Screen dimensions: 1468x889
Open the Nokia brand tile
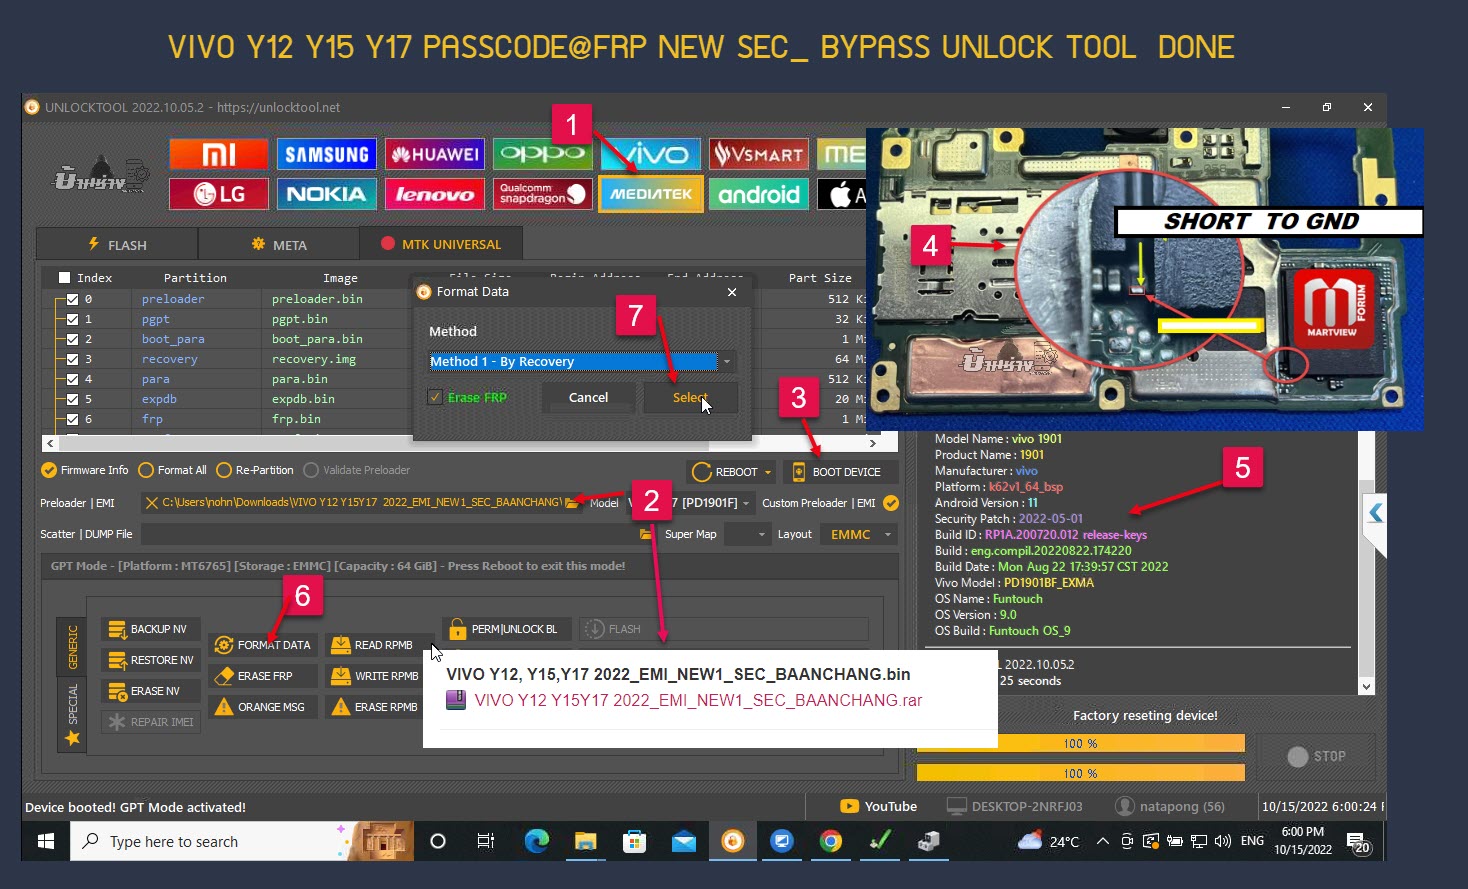click(327, 194)
